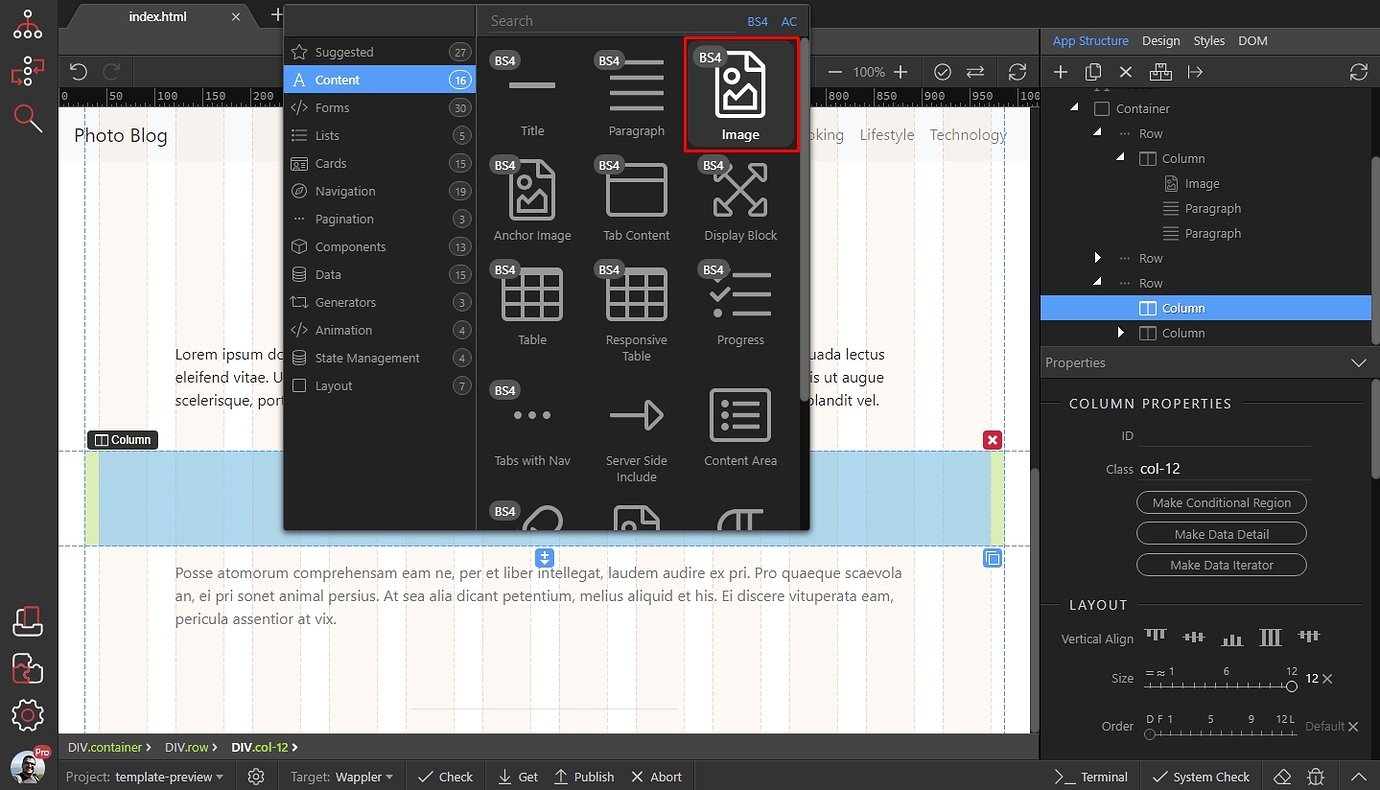This screenshot has width=1380, height=790.
Task: Refresh the App Structure tree
Action: coord(1358,71)
